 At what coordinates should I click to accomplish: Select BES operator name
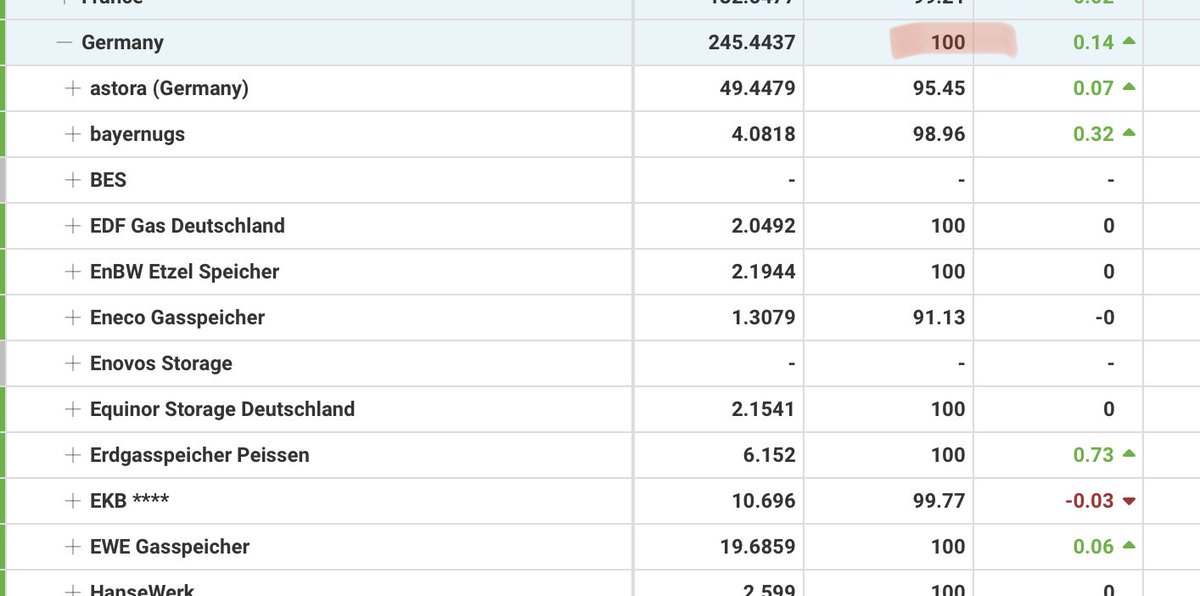coord(108,180)
